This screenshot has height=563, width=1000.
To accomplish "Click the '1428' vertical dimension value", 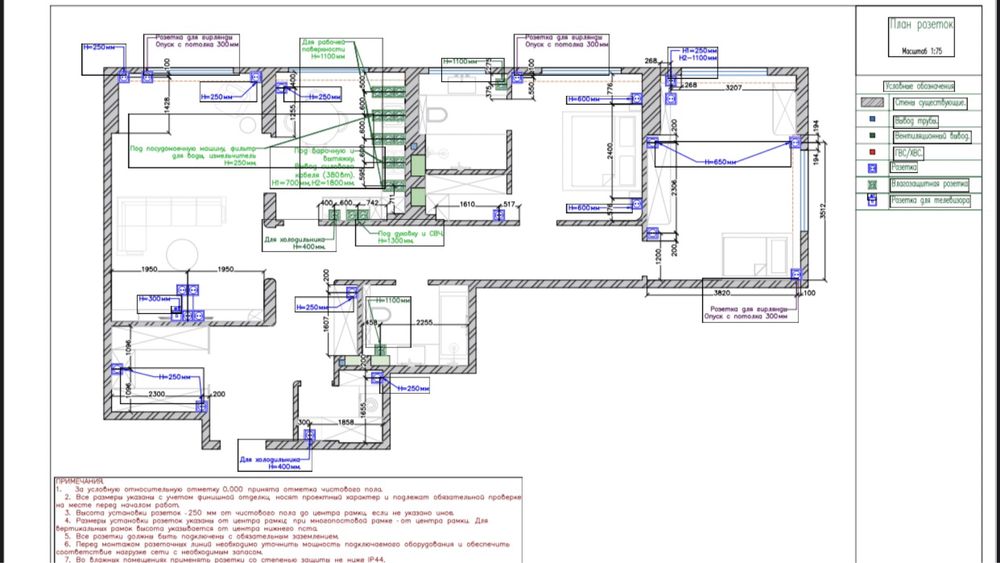I will 167,105.
